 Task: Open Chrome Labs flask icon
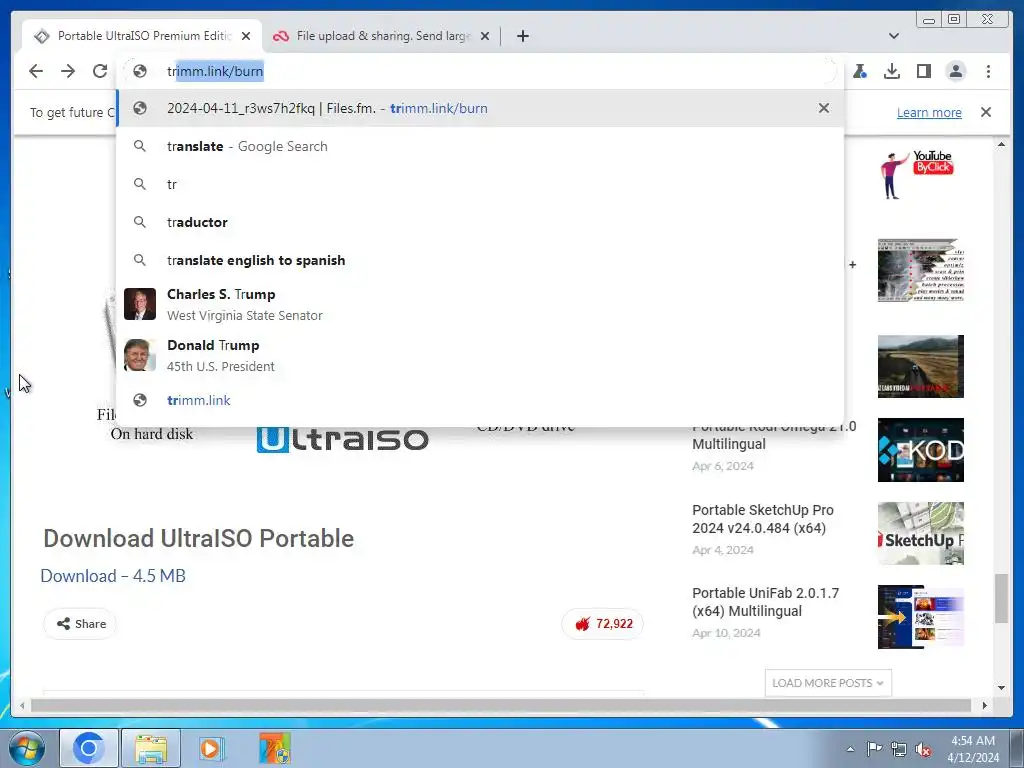point(860,71)
